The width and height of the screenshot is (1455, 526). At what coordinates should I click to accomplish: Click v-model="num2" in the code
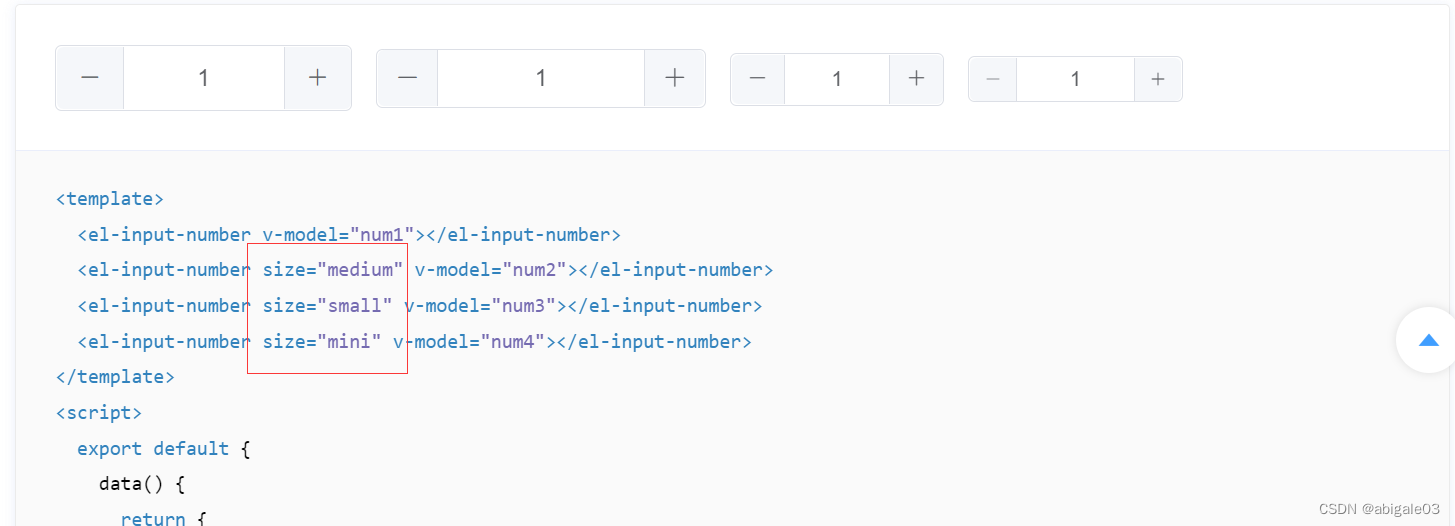(x=491, y=270)
